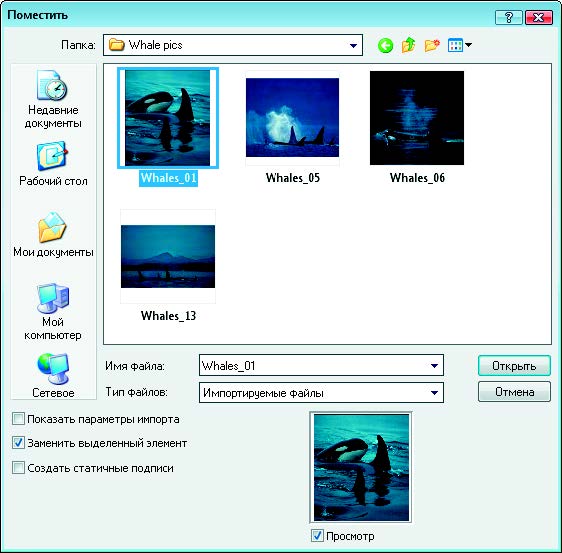
Task: Expand the Имя файла dropdown arrow
Action: coord(434,366)
